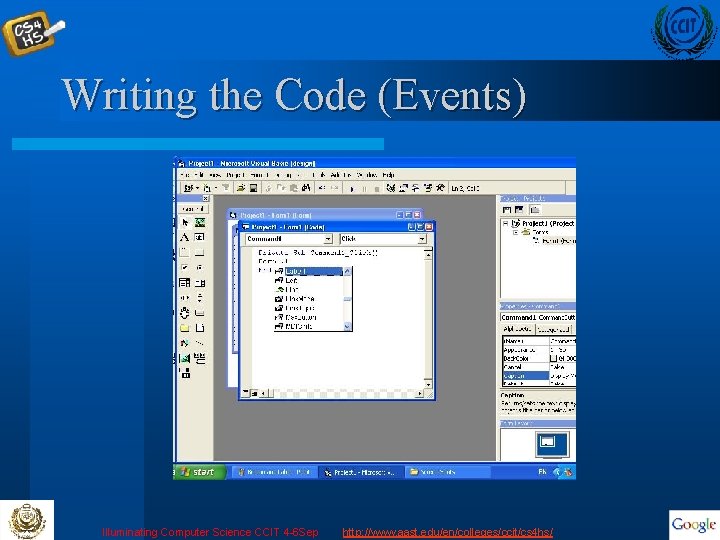Switch to Full Module View in code window
This screenshot has width=720, height=540.
[254, 393]
